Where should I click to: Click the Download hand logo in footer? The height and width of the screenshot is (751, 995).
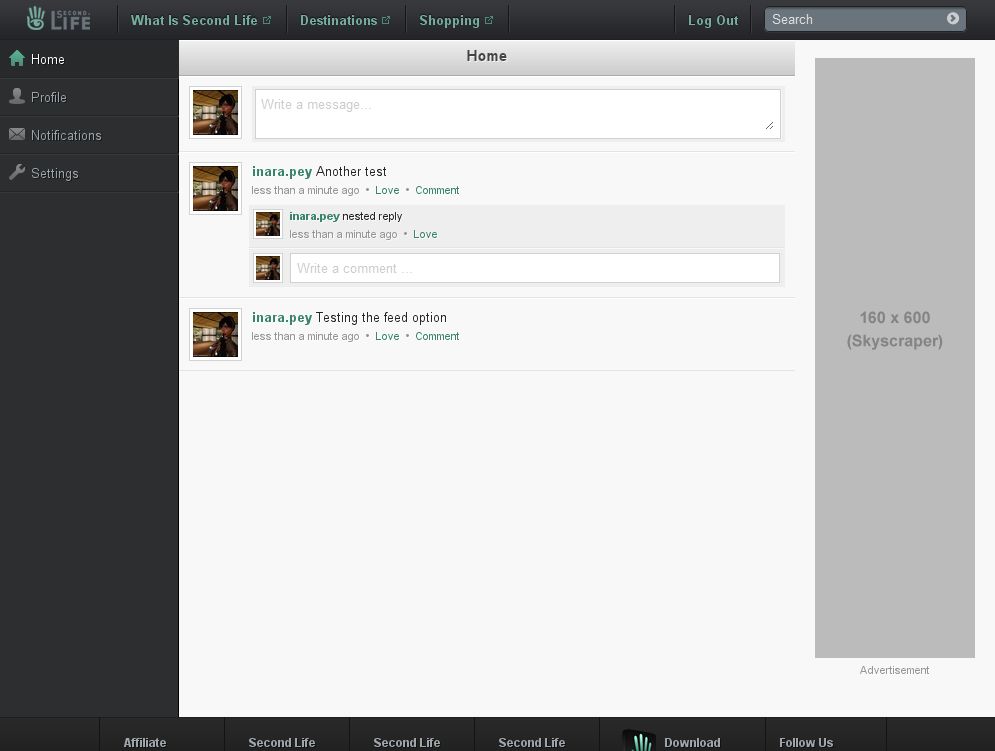click(638, 740)
